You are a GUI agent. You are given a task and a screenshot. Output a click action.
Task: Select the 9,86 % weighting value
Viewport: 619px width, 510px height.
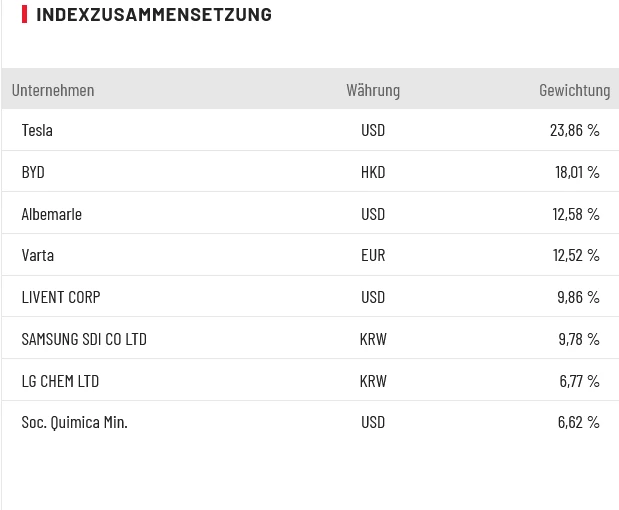(x=578, y=297)
